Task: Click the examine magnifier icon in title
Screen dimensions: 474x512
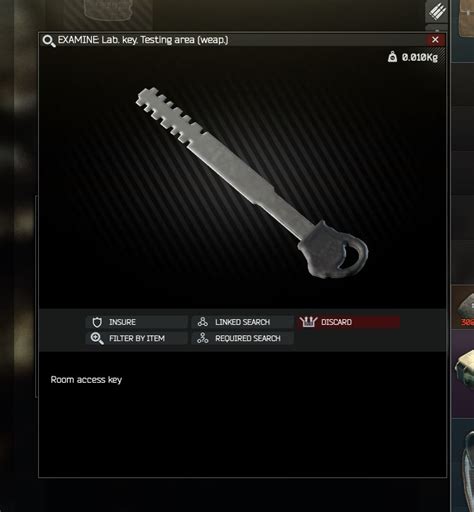Action: click(49, 41)
